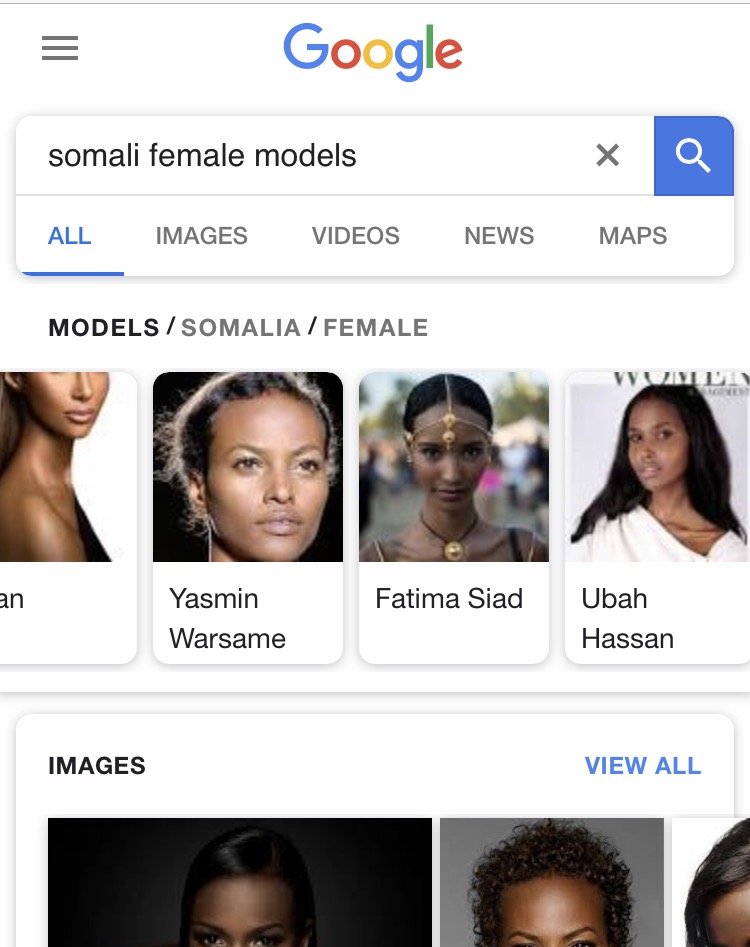Open the hamburger menu icon
Image resolution: width=750 pixels, height=947 pixels.
[x=60, y=48]
